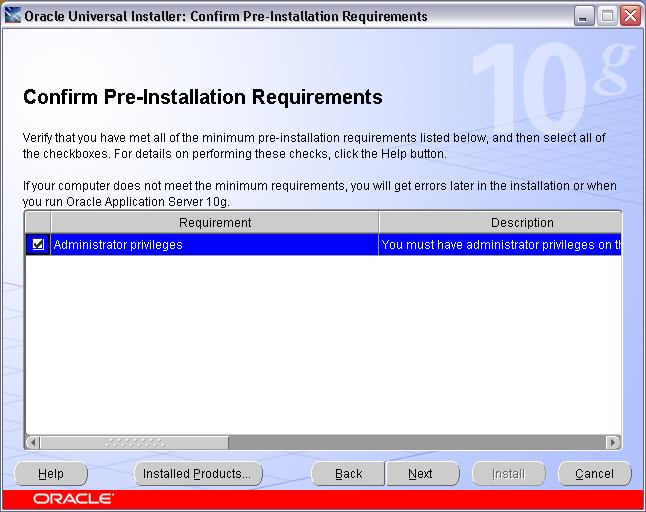
Task: Click the blank checkbox column header
Action: point(38,222)
